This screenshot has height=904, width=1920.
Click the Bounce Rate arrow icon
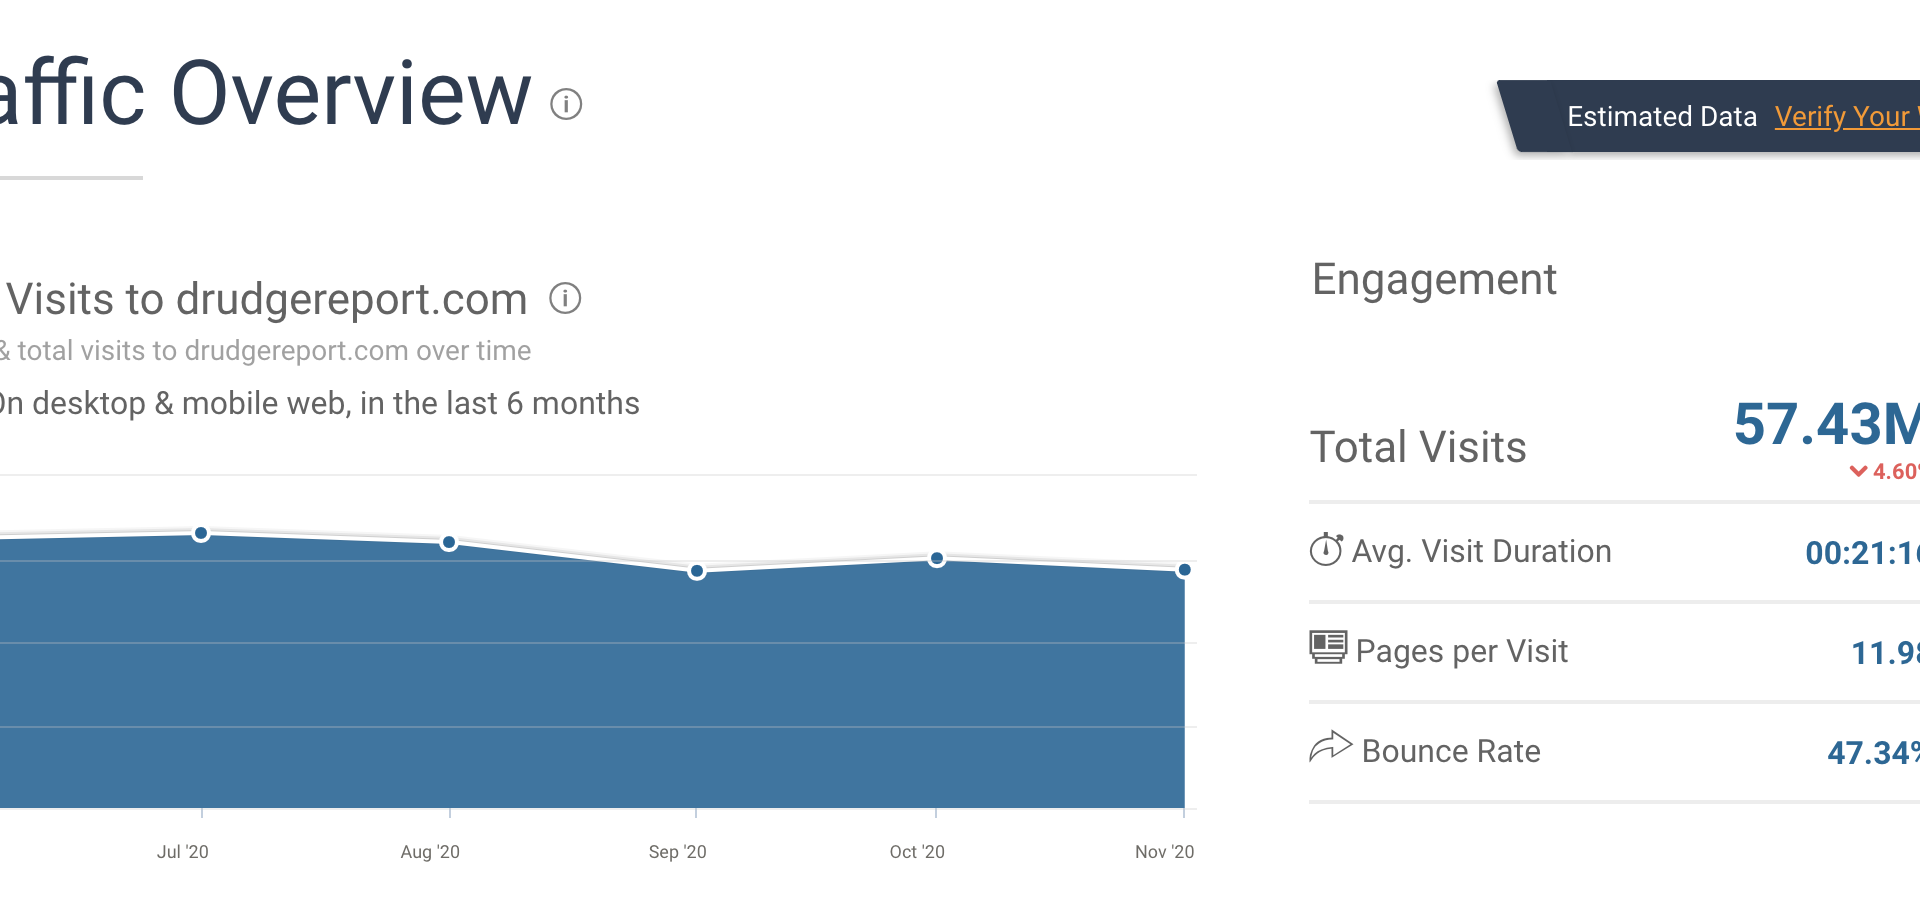click(1330, 747)
